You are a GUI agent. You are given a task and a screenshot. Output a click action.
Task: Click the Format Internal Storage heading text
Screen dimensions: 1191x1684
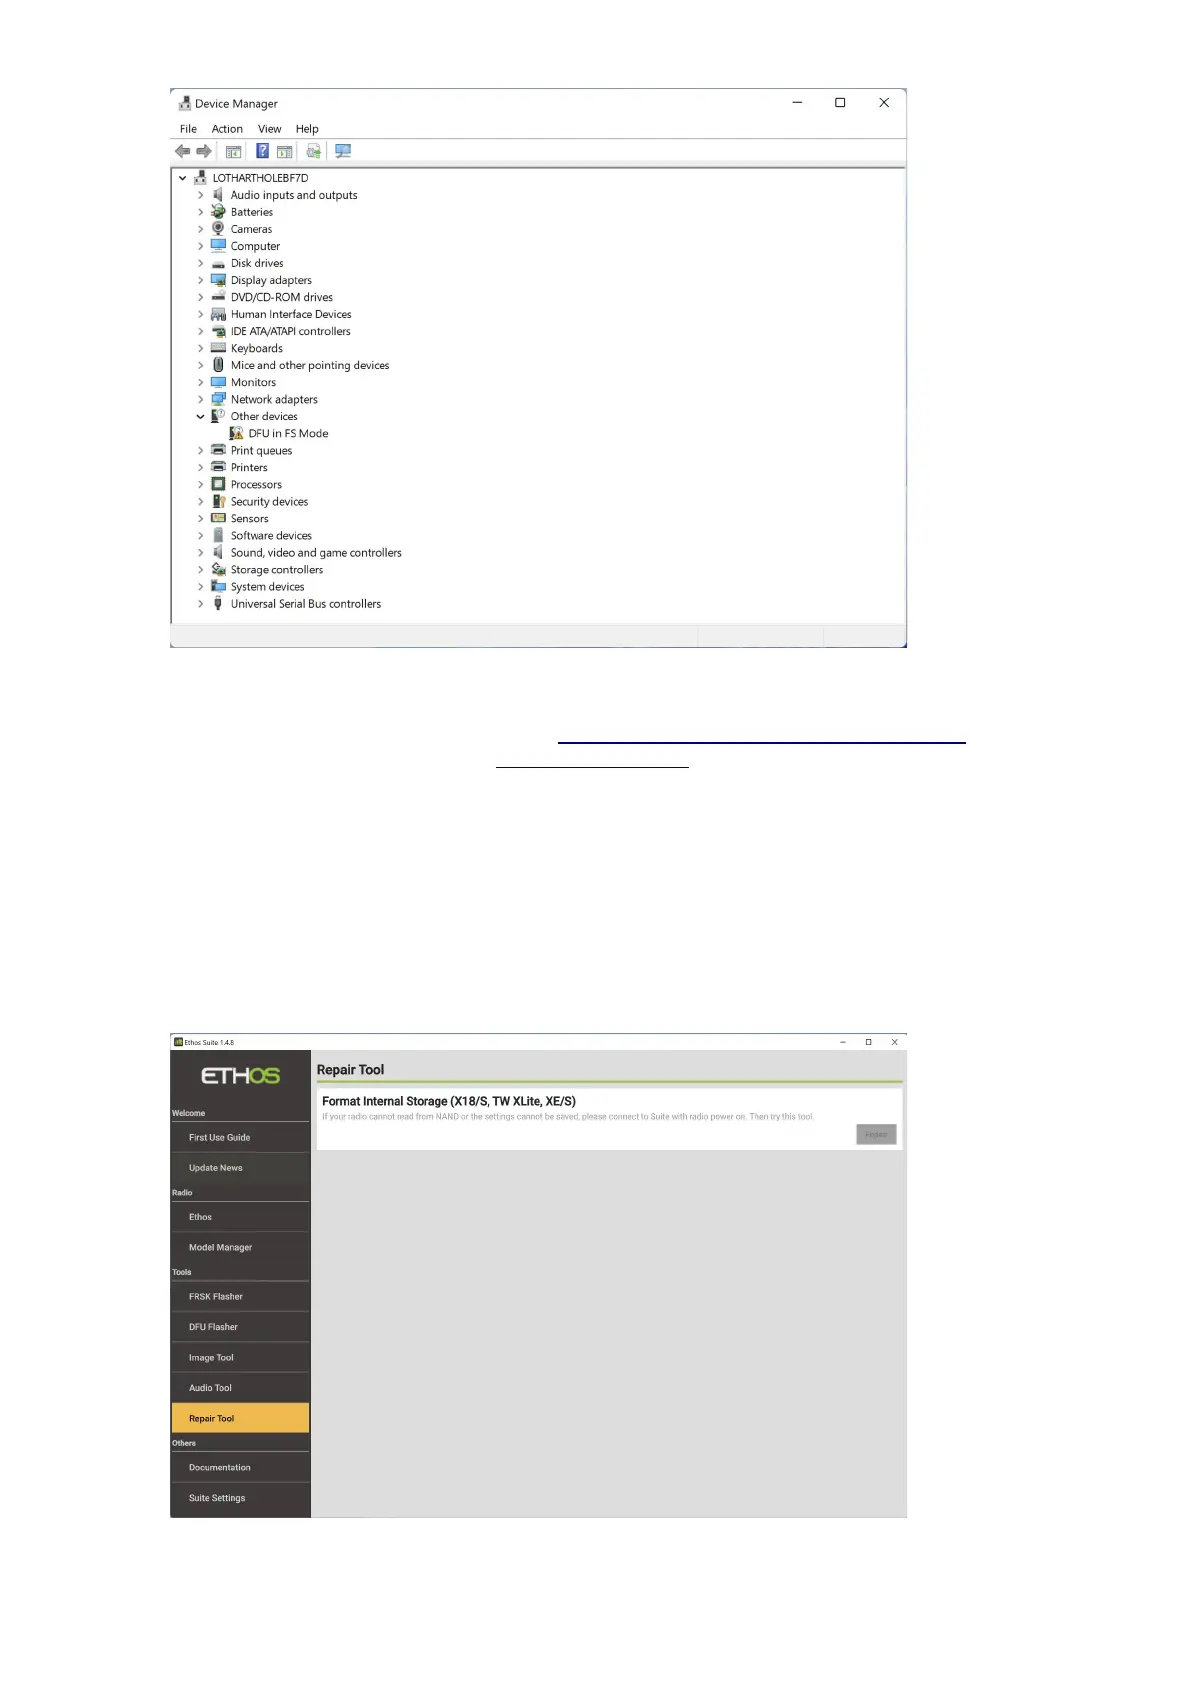tap(449, 1101)
